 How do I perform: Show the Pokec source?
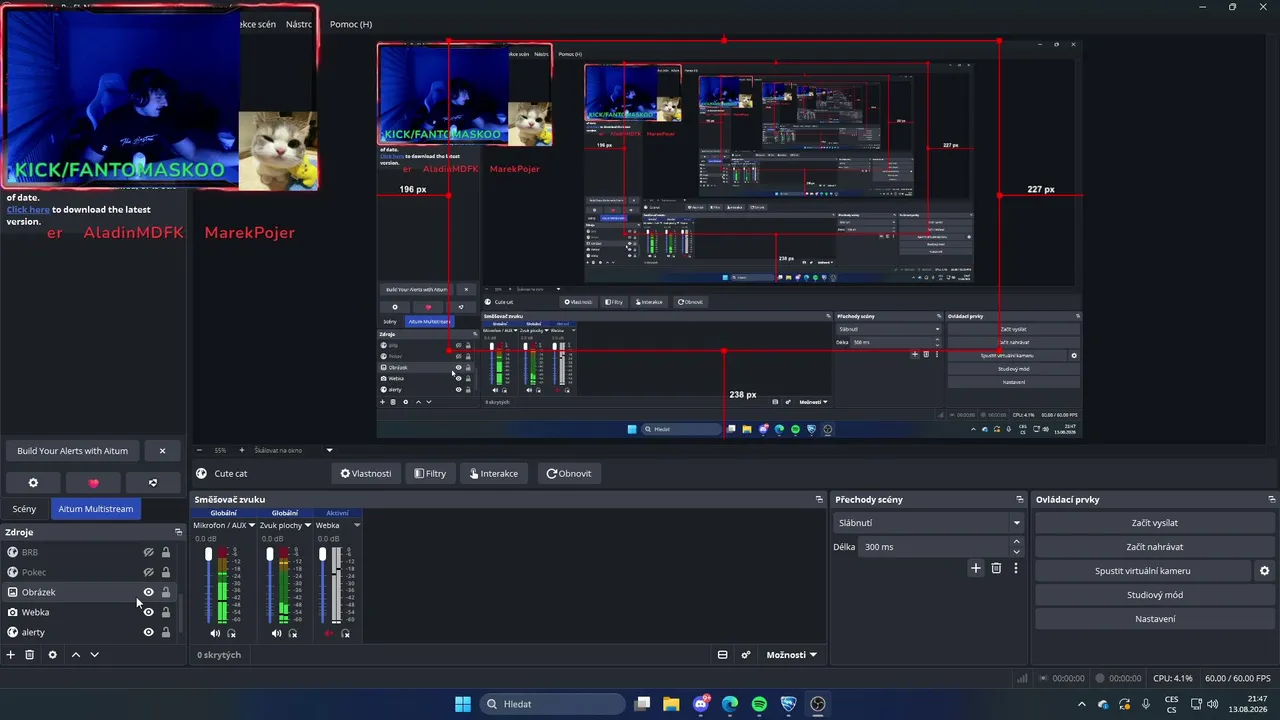click(148, 572)
